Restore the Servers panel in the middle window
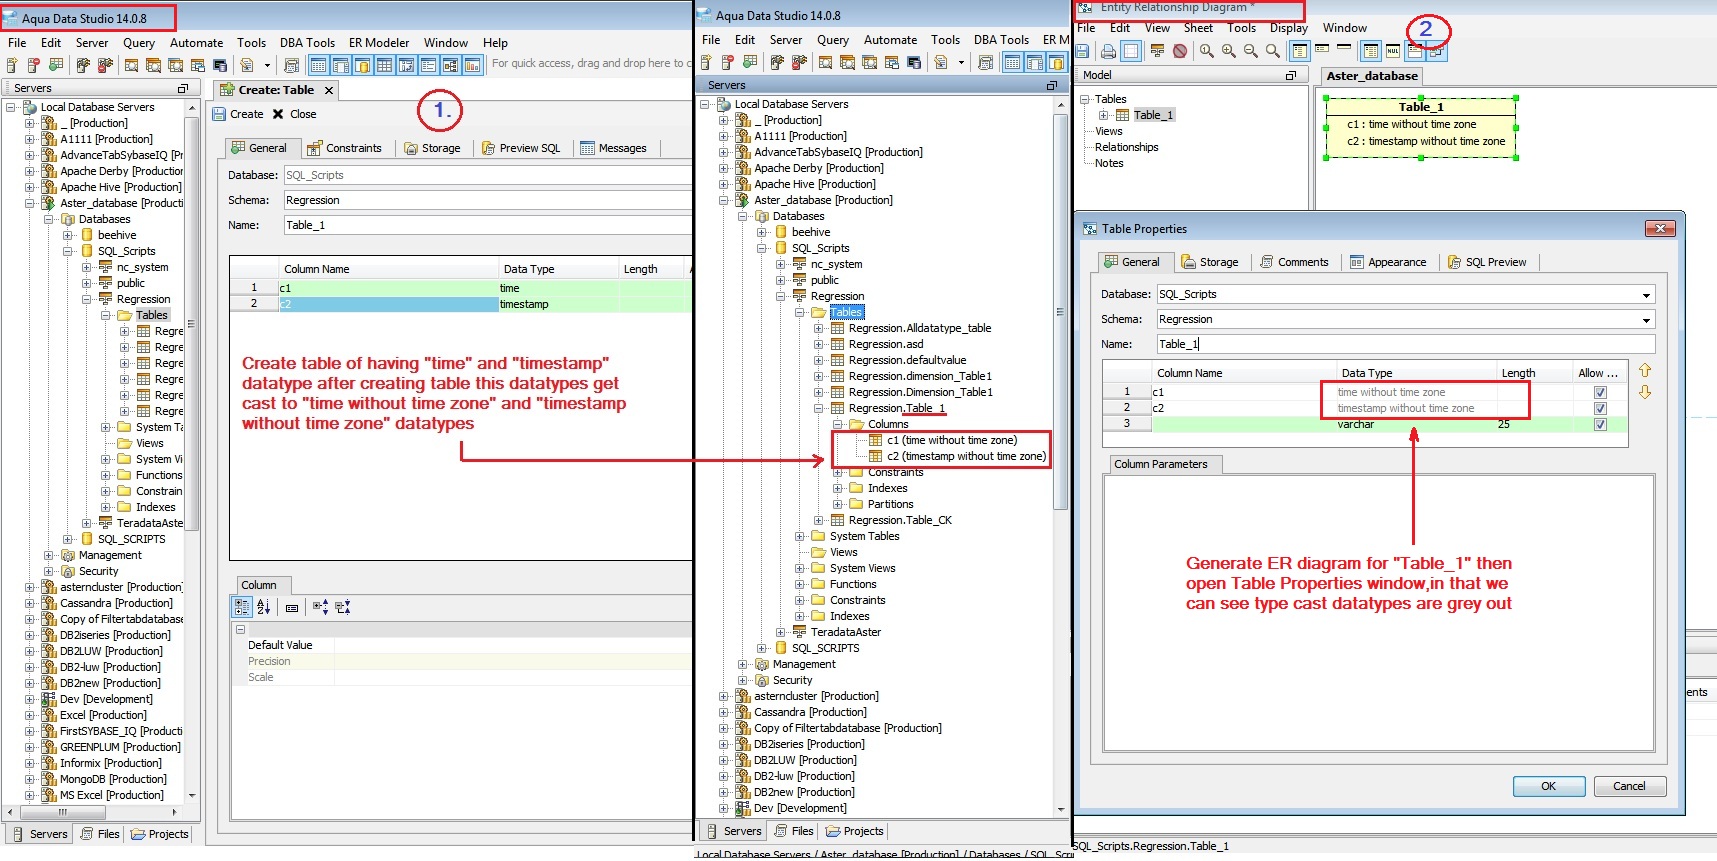Image resolution: width=1717 pixels, height=861 pixels. (x=1052, y=86)
